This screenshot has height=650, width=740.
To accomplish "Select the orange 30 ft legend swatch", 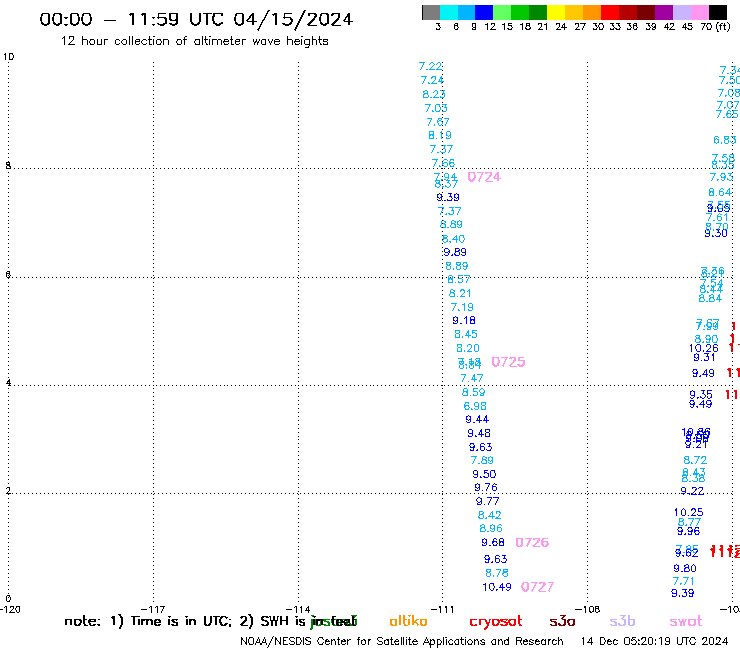I will click(x=592, y=12).
